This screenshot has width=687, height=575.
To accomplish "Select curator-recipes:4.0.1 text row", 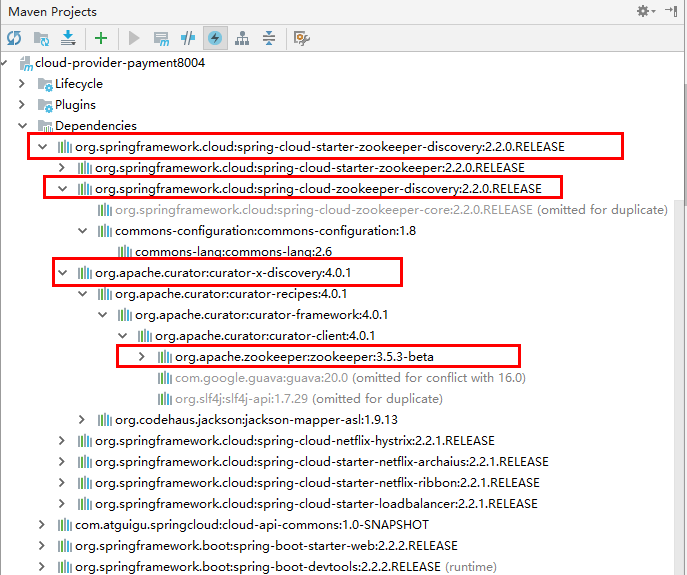I will click(x=231, y=294).
